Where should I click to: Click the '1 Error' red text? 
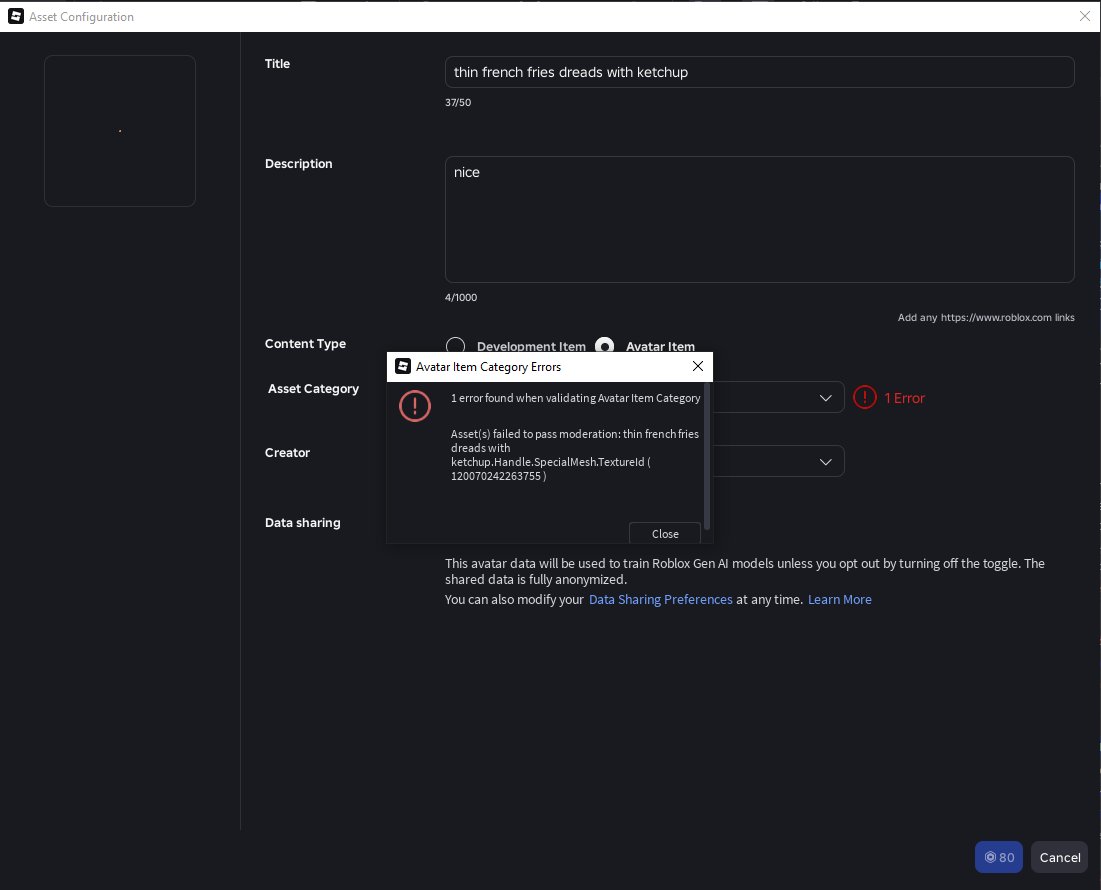(x=904, y=398)
